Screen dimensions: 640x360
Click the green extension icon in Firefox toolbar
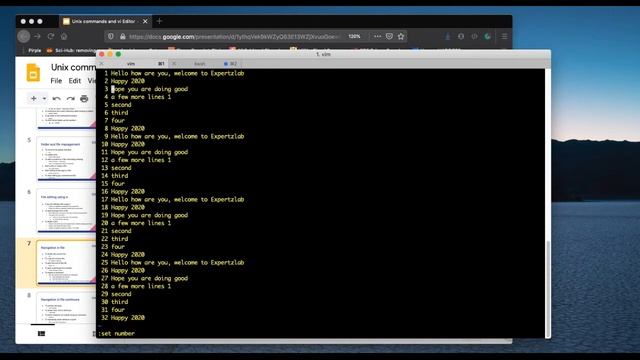(487, 36)
